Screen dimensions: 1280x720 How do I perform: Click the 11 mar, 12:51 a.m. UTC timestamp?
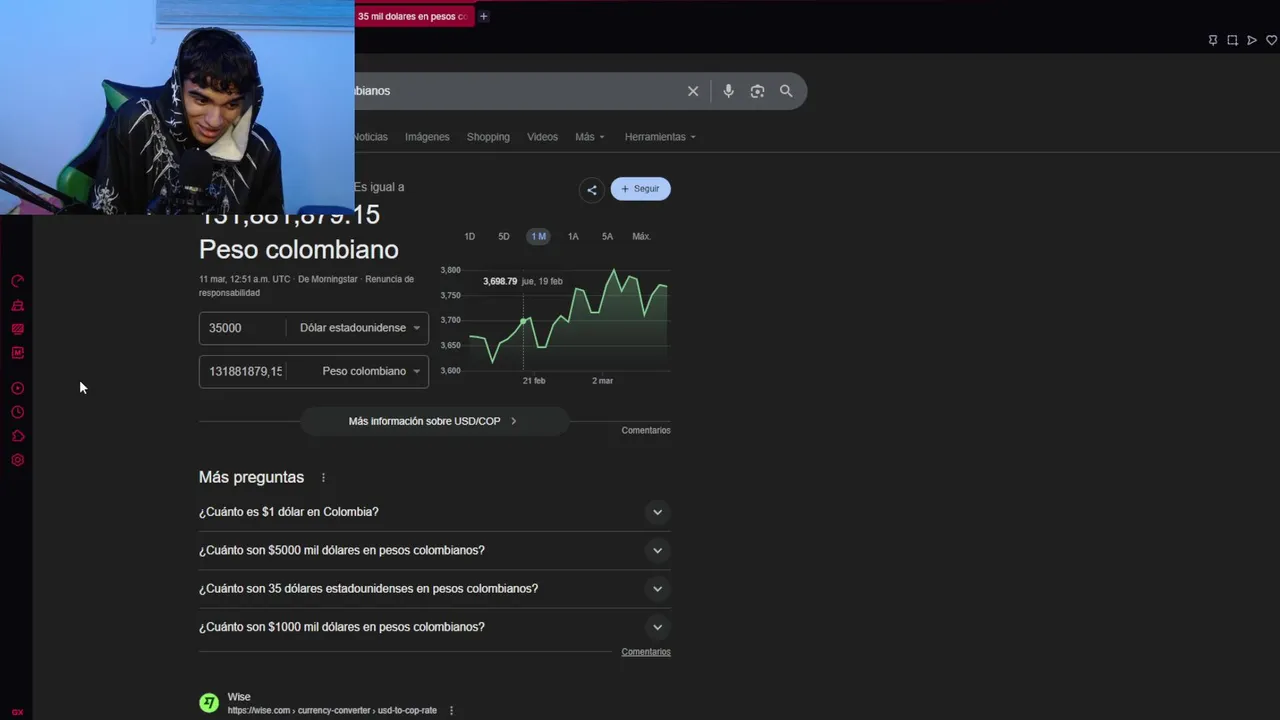(x=244, y=280)
